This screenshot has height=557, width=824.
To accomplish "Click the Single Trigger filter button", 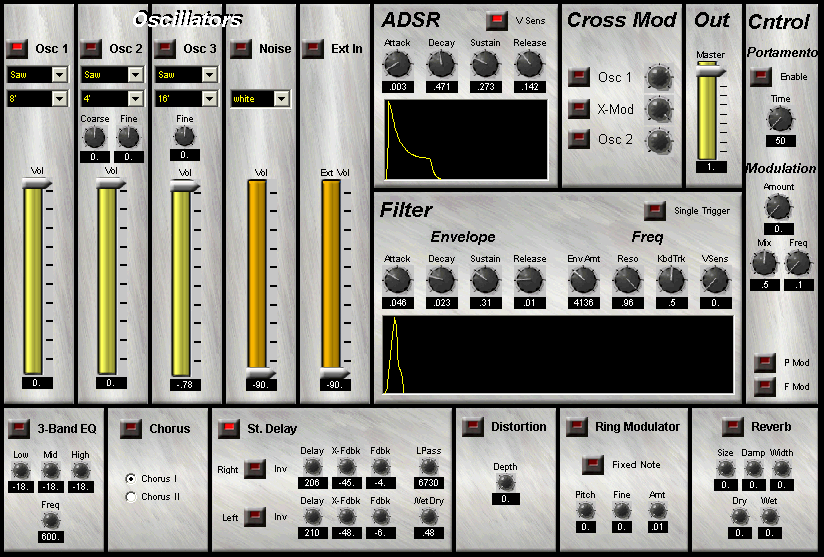I will [655, 211].
